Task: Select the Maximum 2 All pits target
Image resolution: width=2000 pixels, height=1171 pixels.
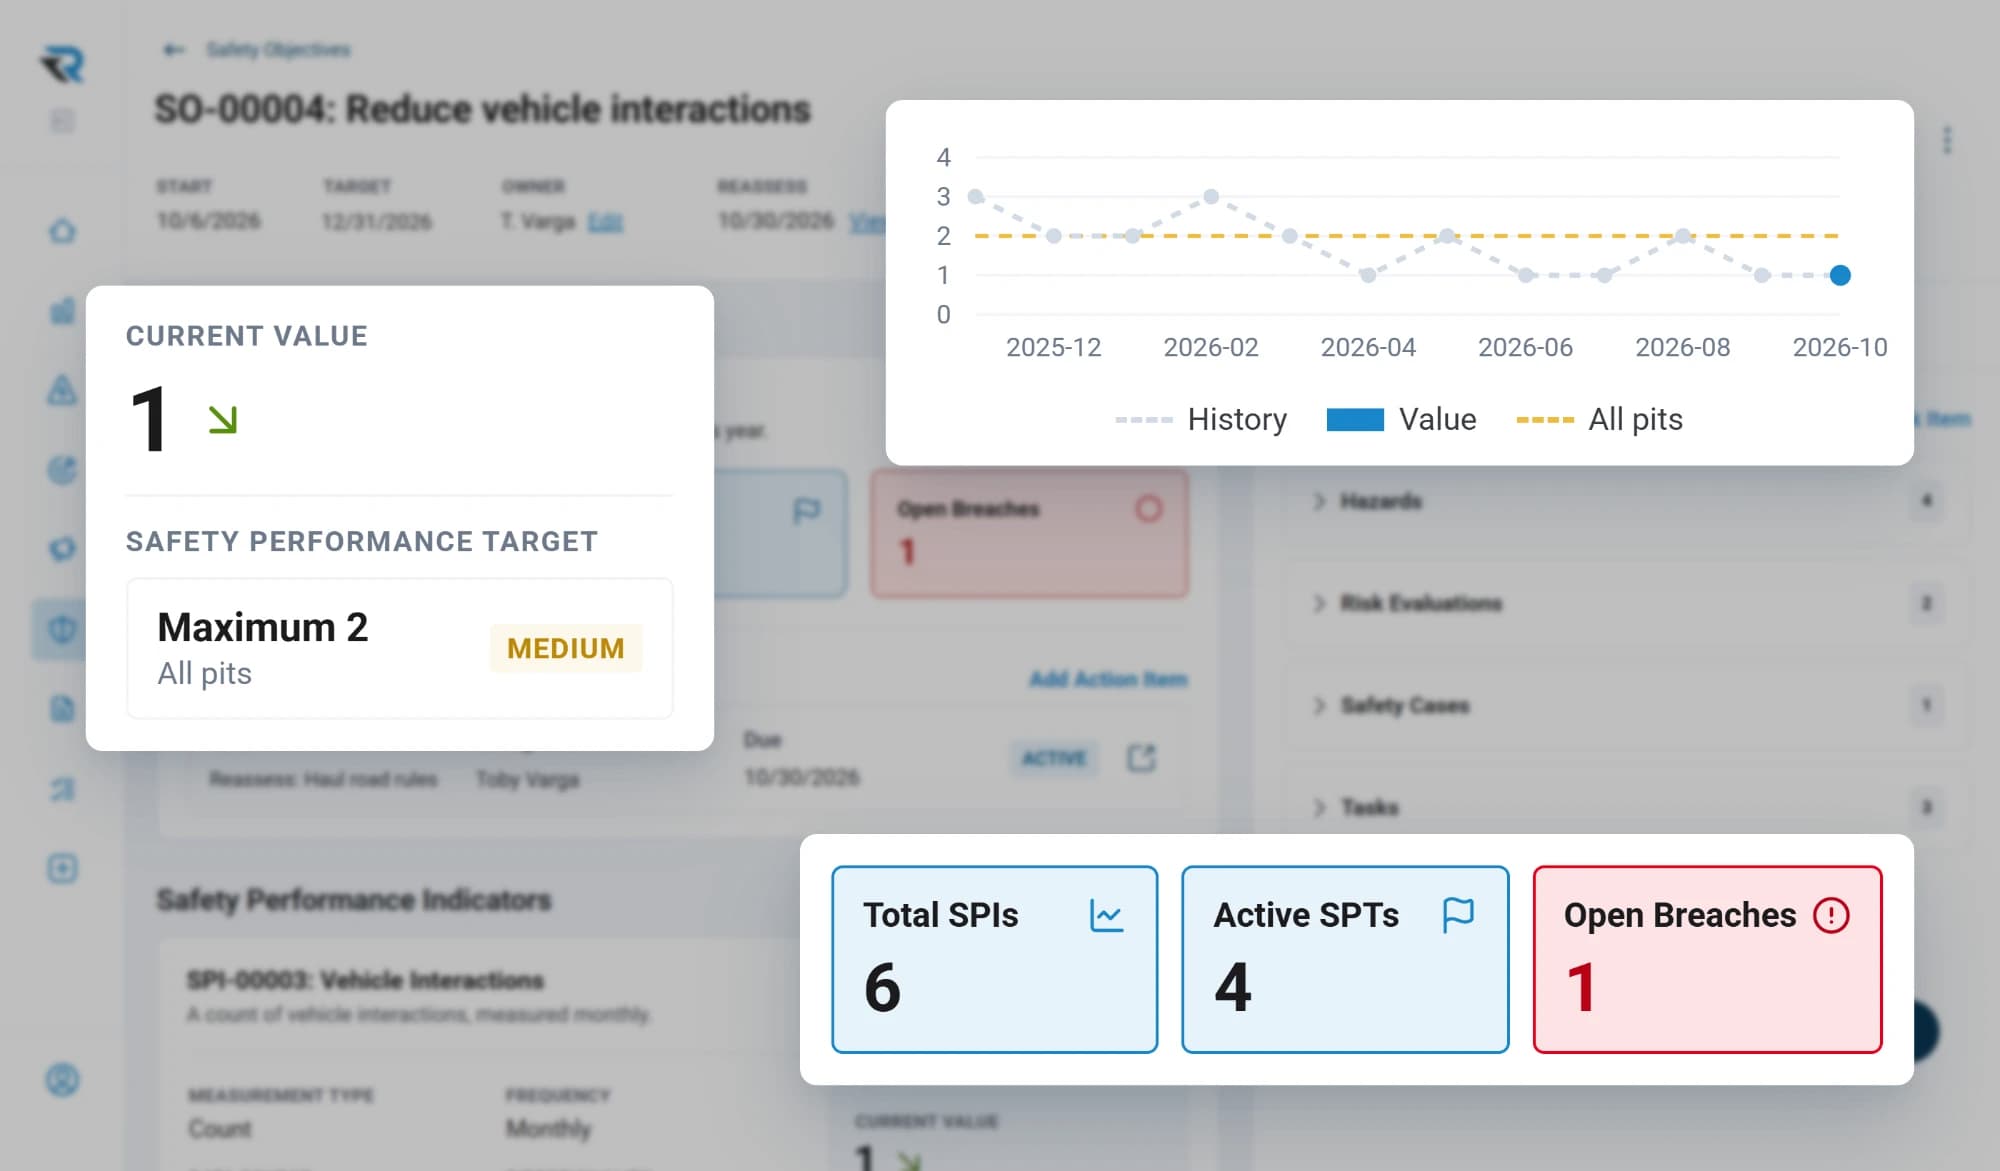Action: tap(400, 648)
